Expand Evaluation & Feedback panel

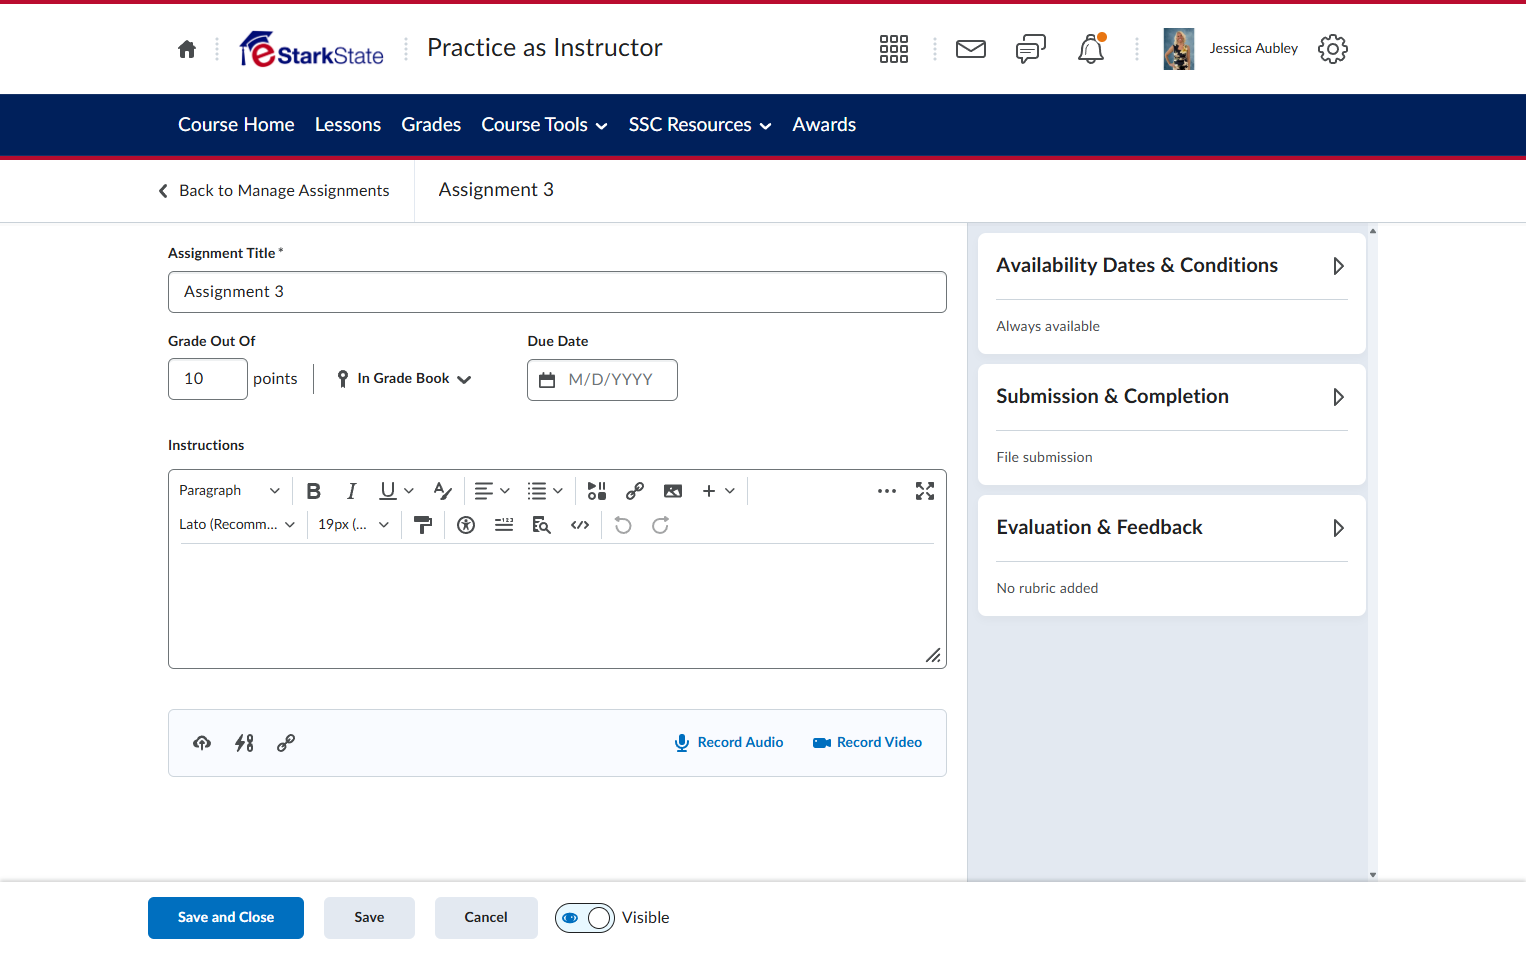click(x=1172, y=528)
